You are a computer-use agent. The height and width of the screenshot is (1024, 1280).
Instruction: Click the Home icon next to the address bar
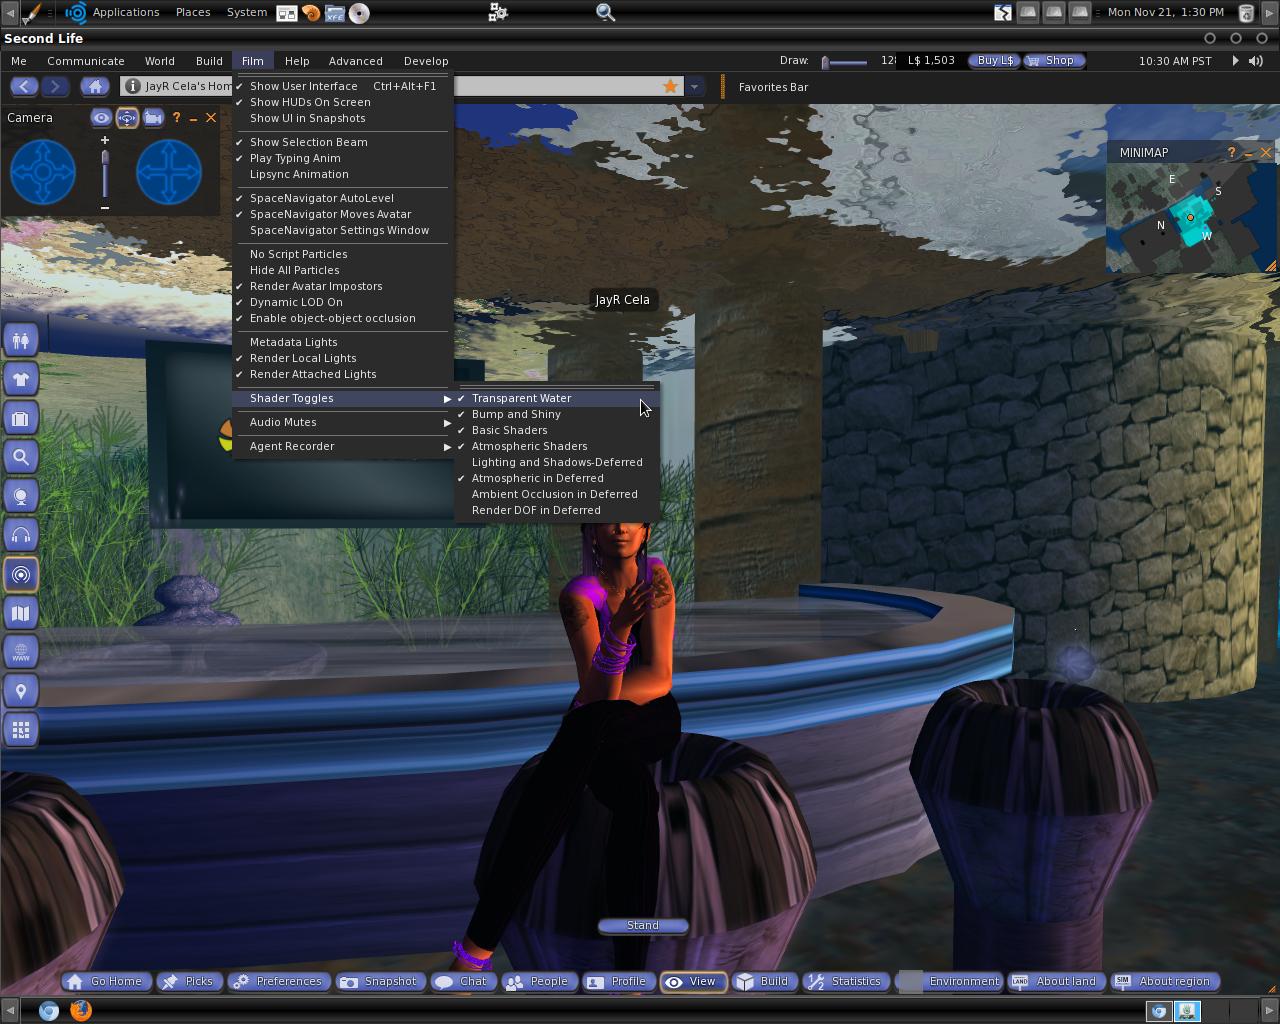(95, 86)
